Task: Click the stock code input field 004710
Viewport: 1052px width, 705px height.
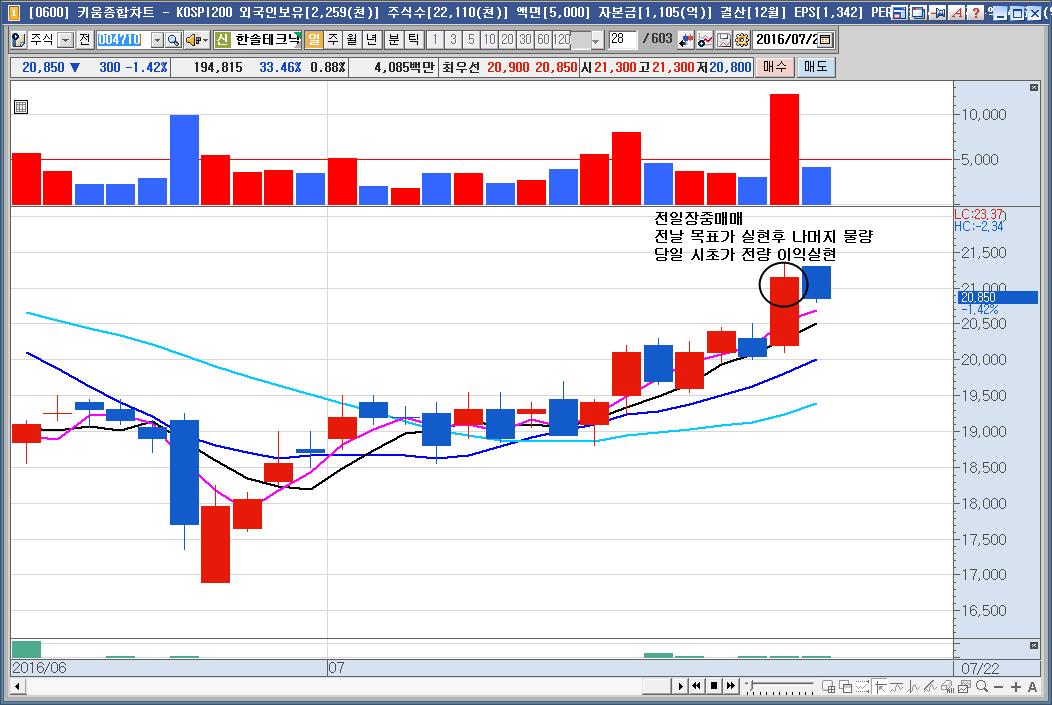Action: coord(123,40)
